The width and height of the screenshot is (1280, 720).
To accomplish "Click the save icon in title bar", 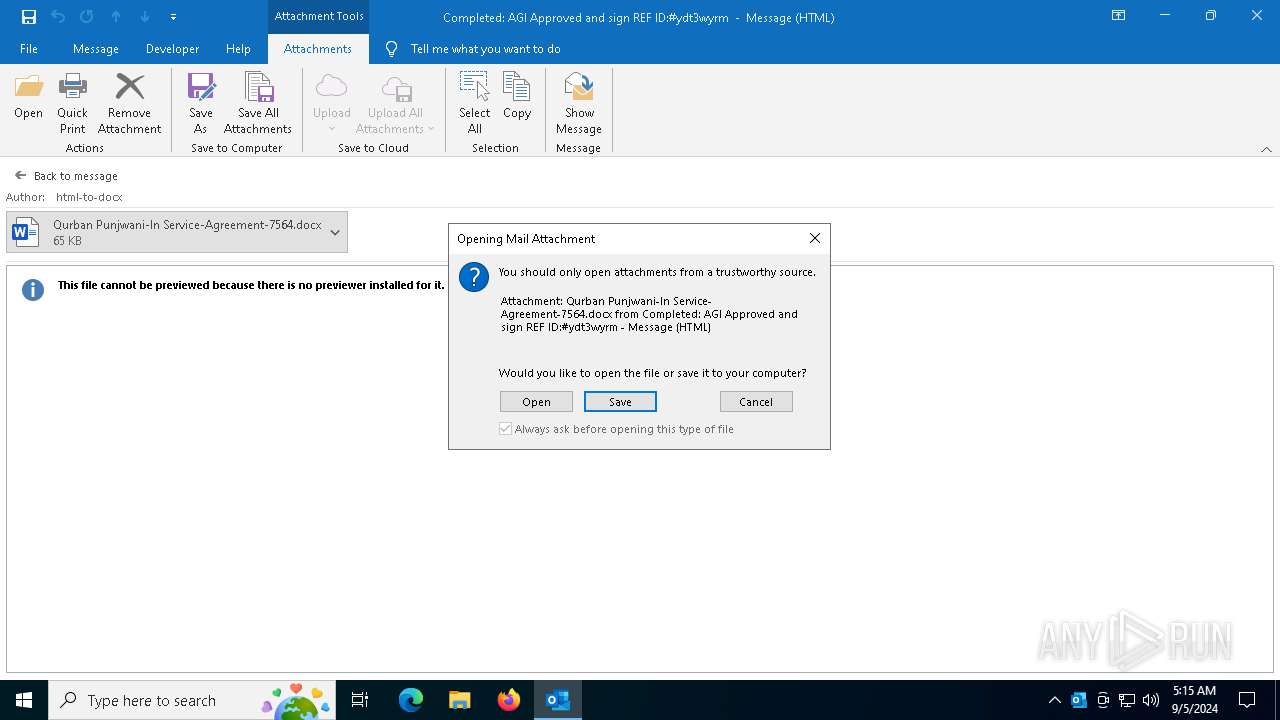I will [29, 17].
